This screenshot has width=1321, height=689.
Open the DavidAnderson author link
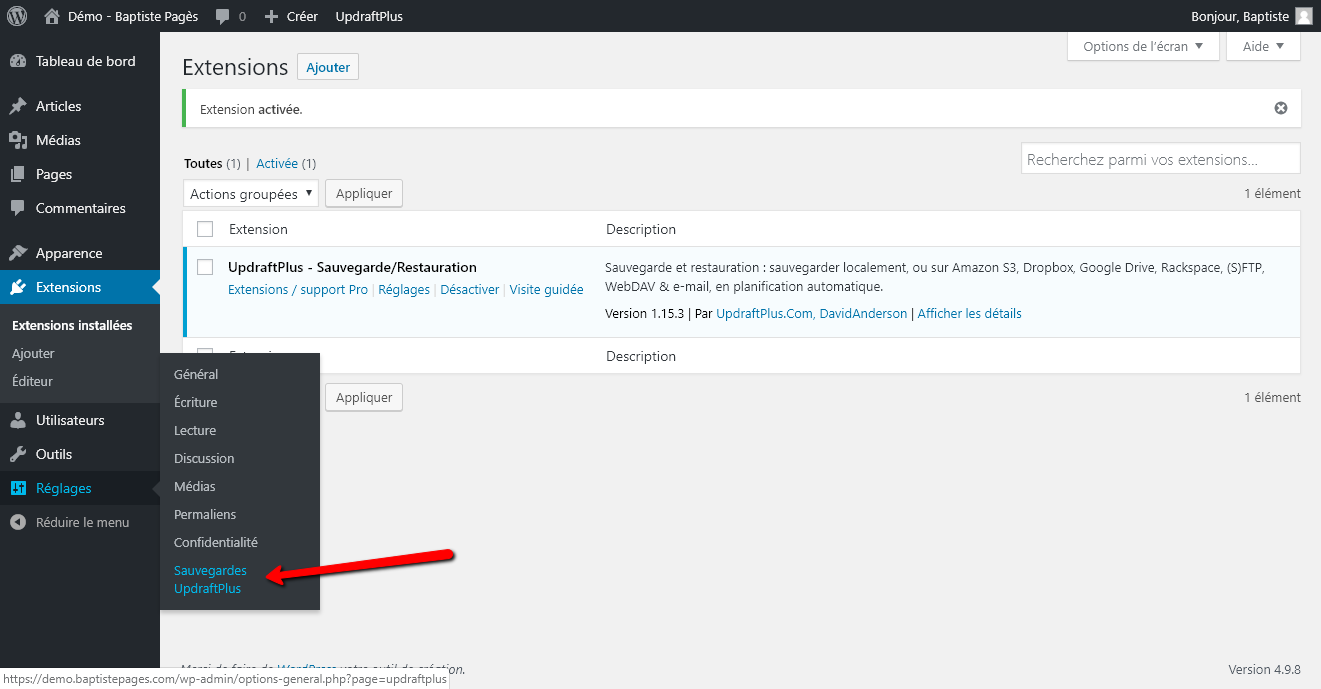(863, 313)
